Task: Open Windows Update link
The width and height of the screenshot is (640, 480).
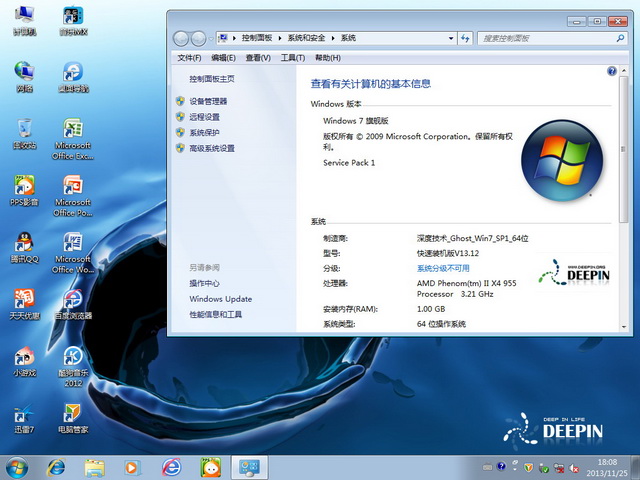Action: [x=220, y=299]
